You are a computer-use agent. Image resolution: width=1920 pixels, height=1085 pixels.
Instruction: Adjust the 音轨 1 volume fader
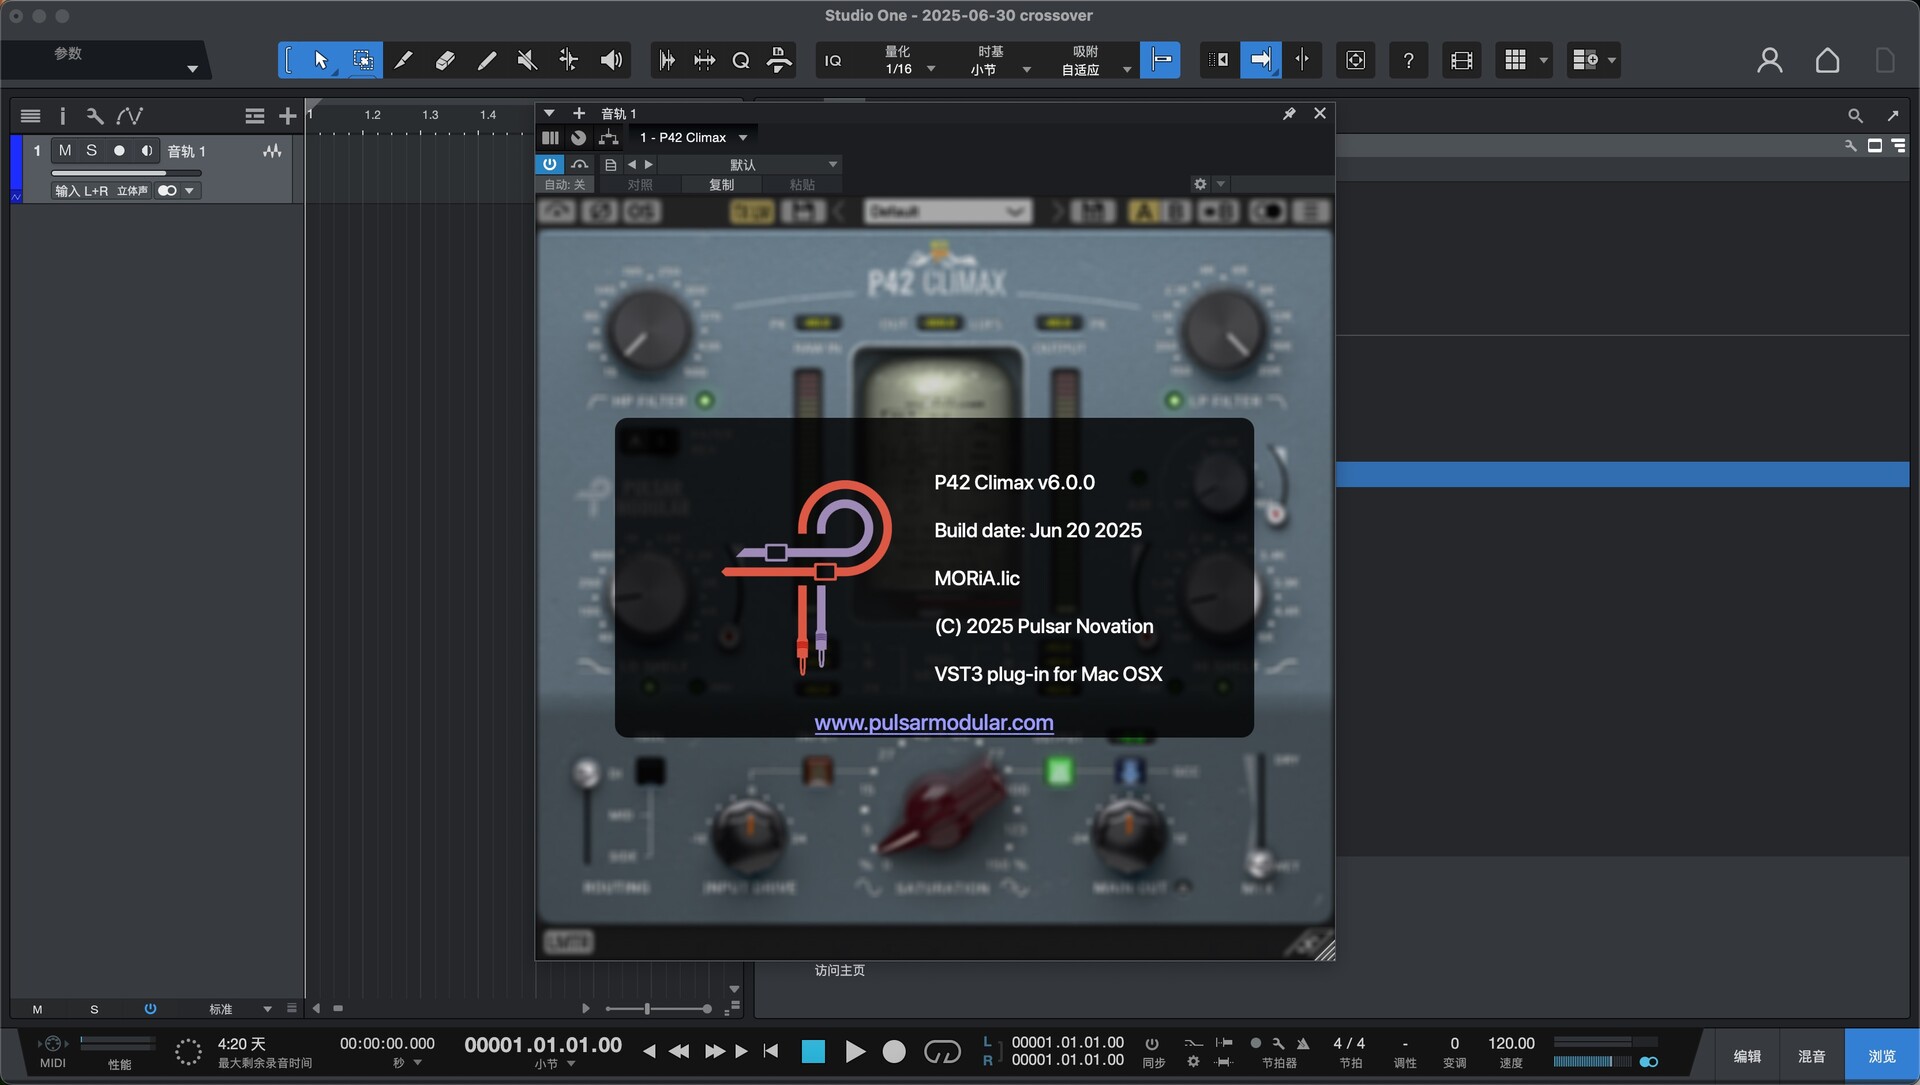click(126, 173)
